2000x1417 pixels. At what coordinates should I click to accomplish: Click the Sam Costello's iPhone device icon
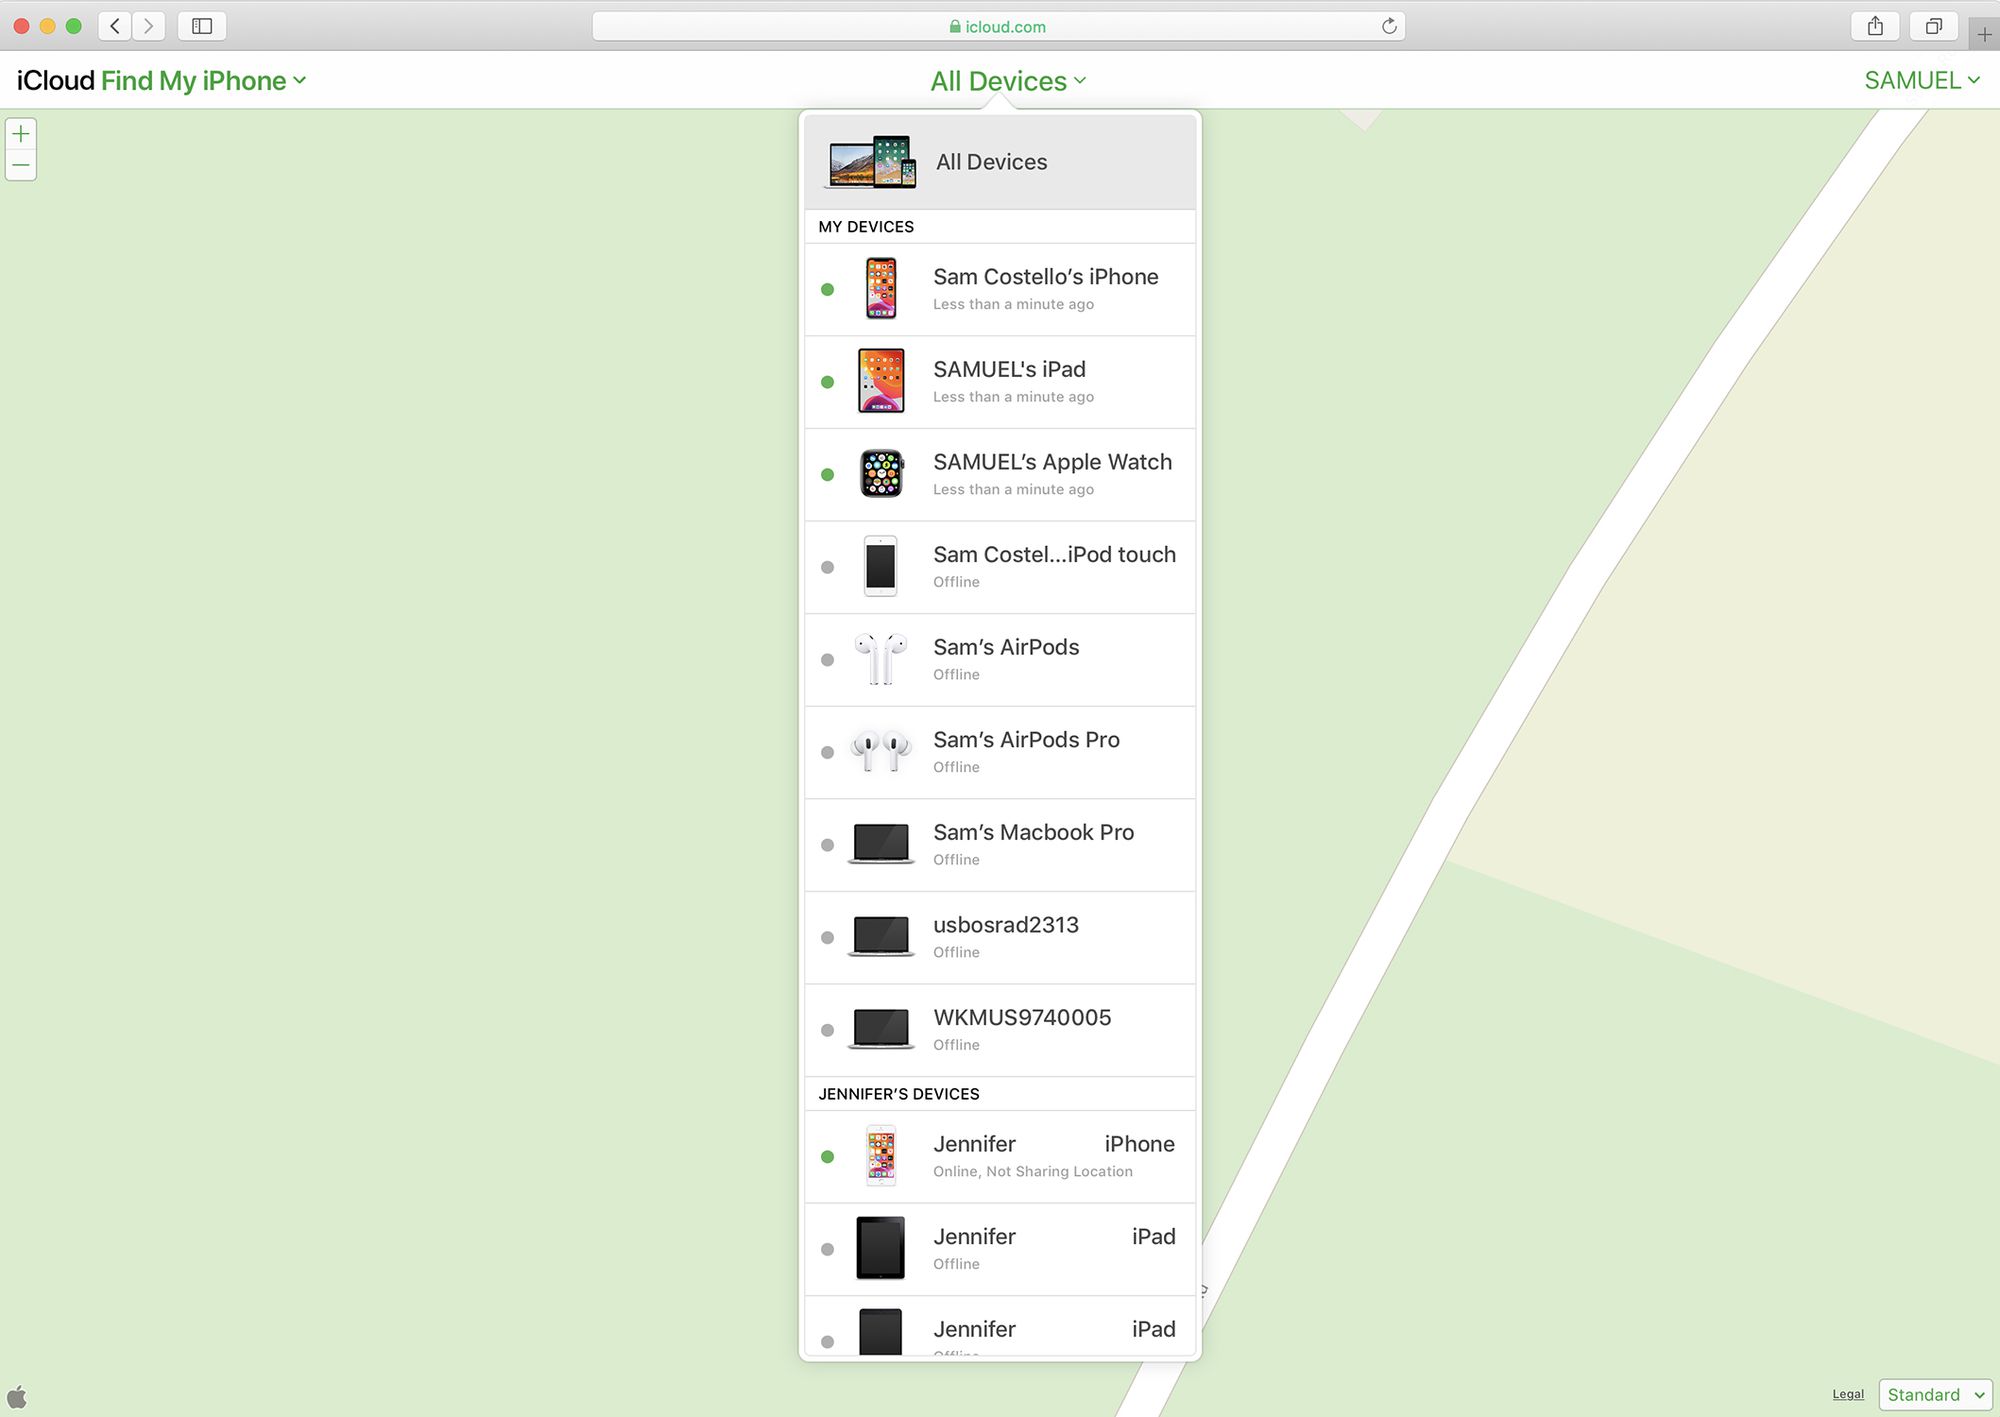tap(882, 288)
